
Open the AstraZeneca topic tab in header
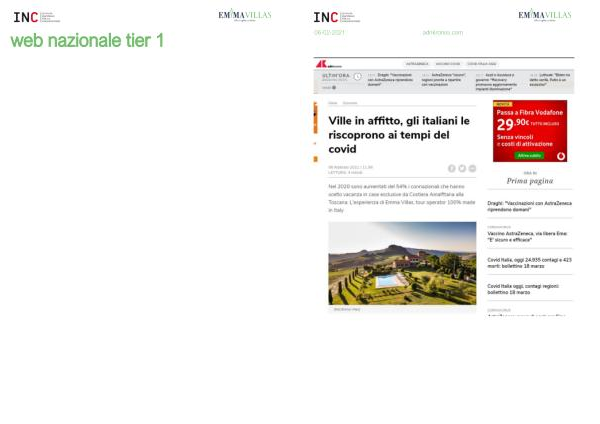click(x=417, y=64)
